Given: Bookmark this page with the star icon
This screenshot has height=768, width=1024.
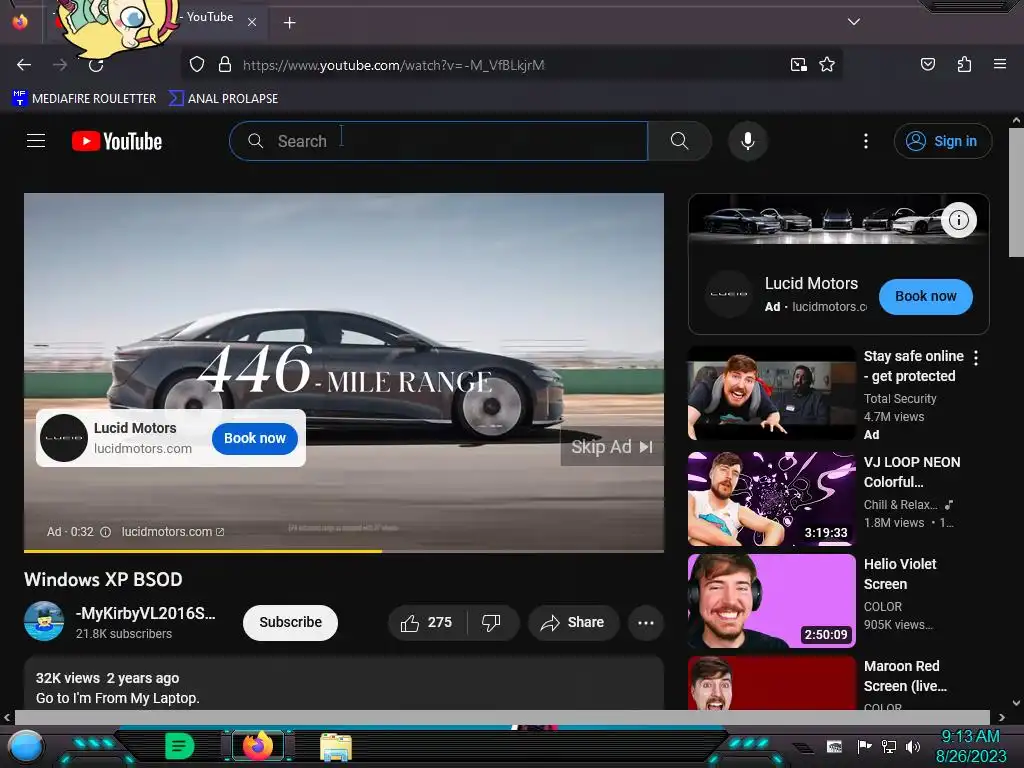Looking at the screenshot, I should click(x=827, y=65).
